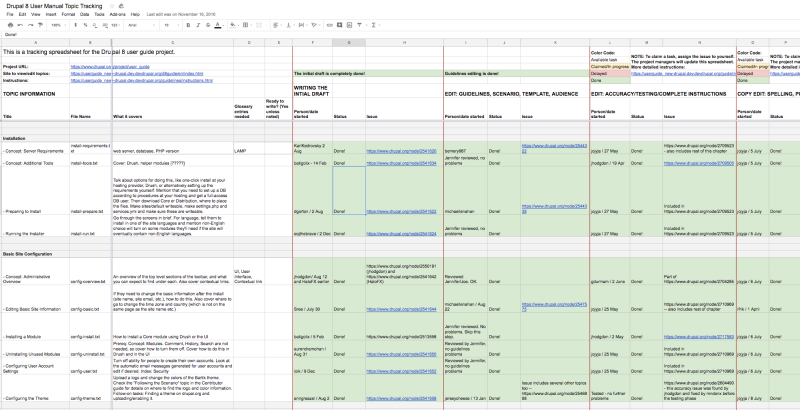The width and height of the screenshot is (800, 410).
Task: Open the Data menu
Action: 85,14
